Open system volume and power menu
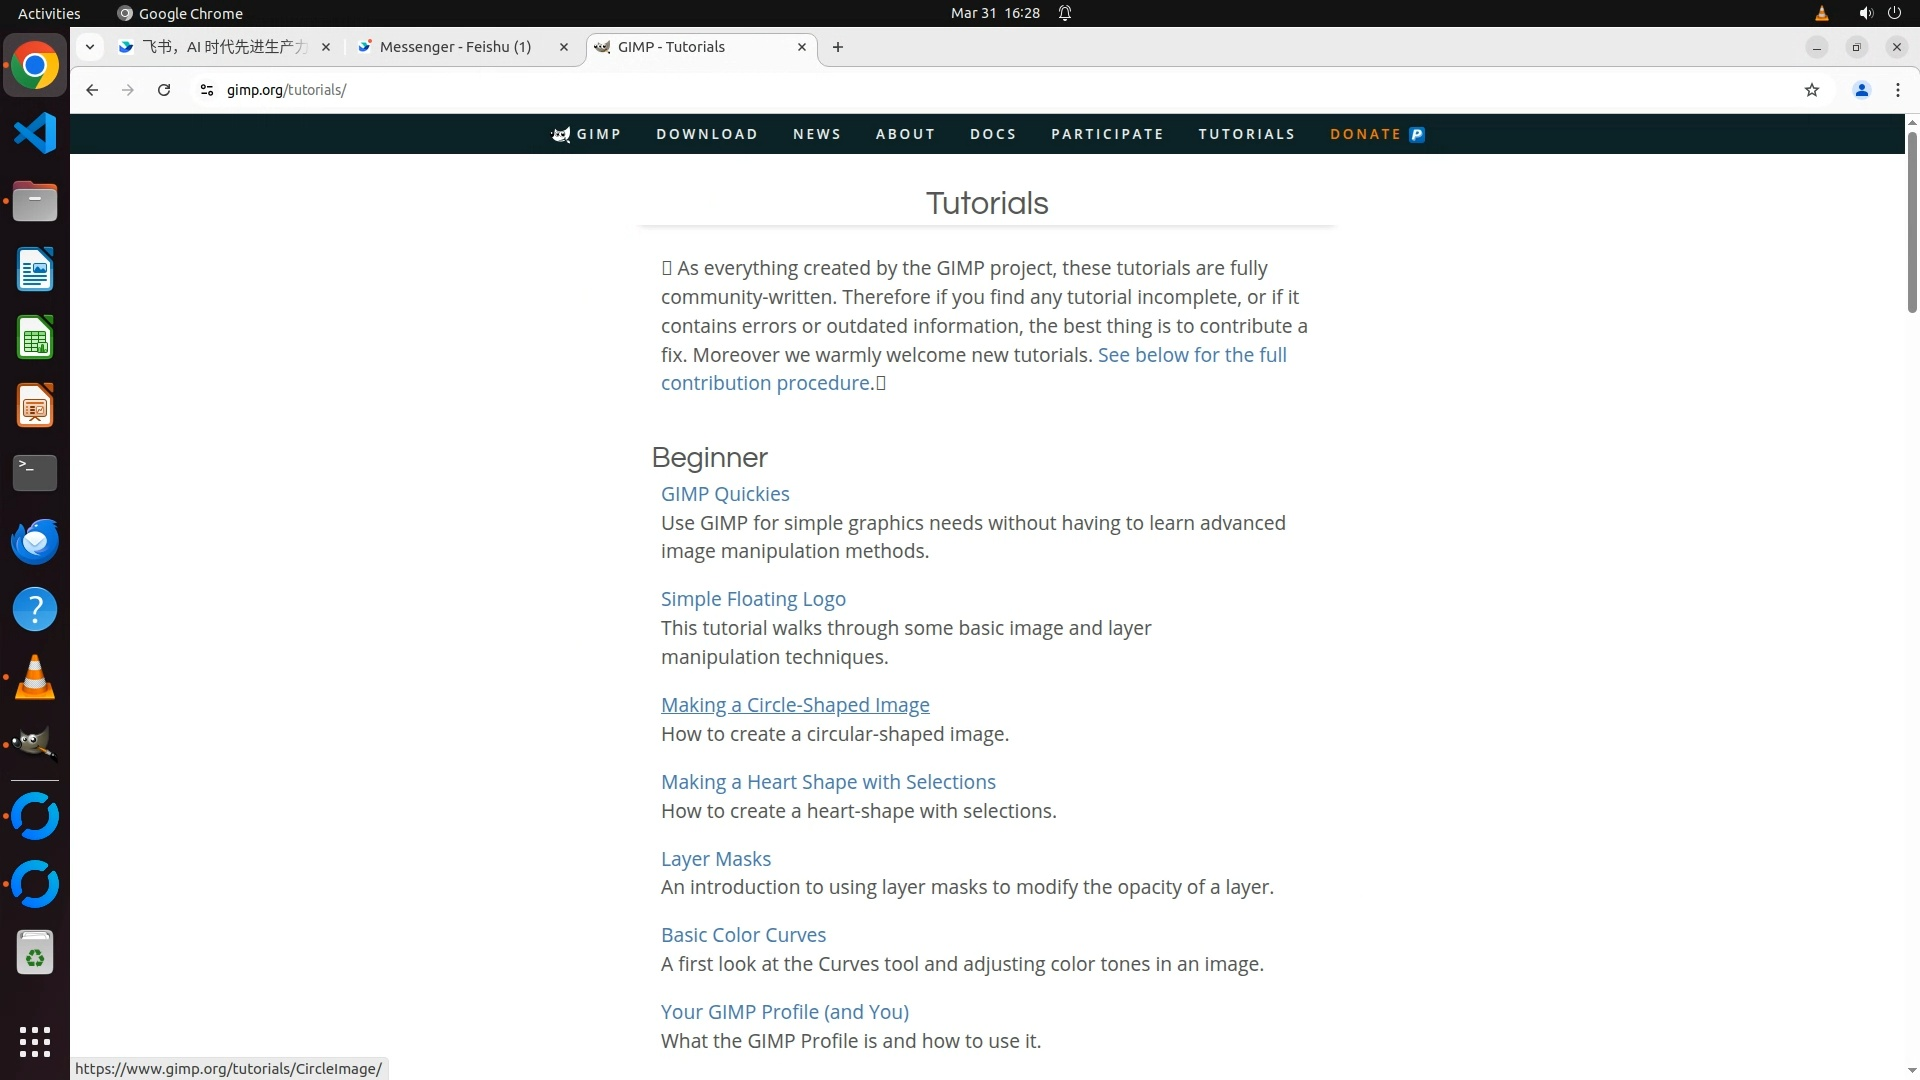This screenshot has width=1920, height=1080. [x=1879, y=13]
